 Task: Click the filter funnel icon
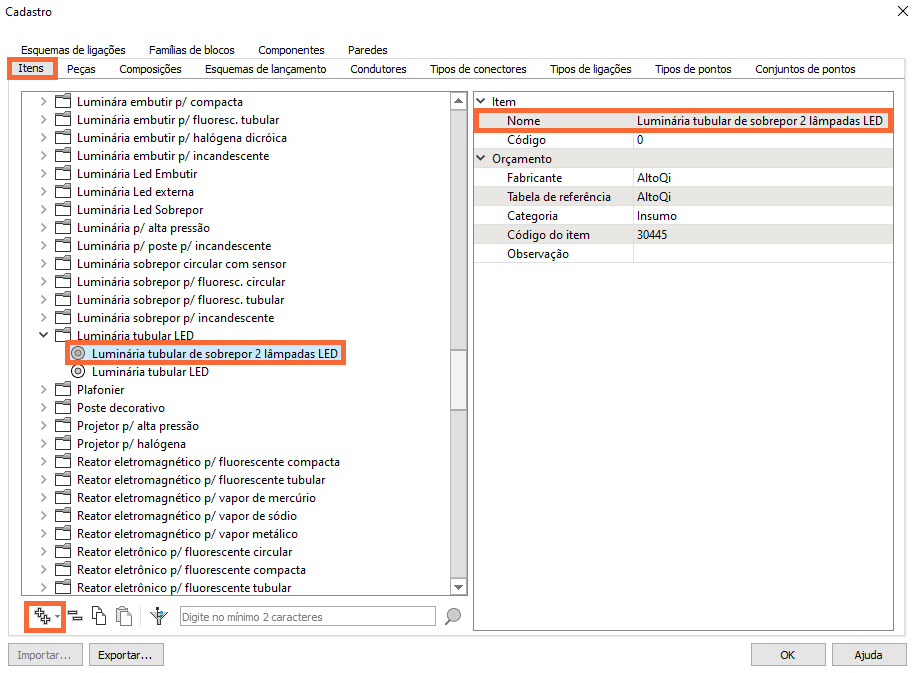pyautogui.click(x=158, y=617)
